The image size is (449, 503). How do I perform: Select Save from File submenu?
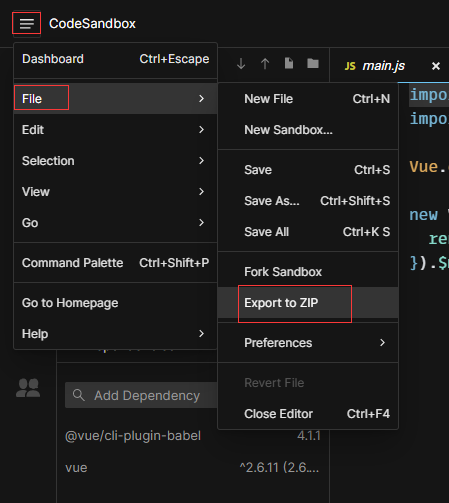[308, 170]
